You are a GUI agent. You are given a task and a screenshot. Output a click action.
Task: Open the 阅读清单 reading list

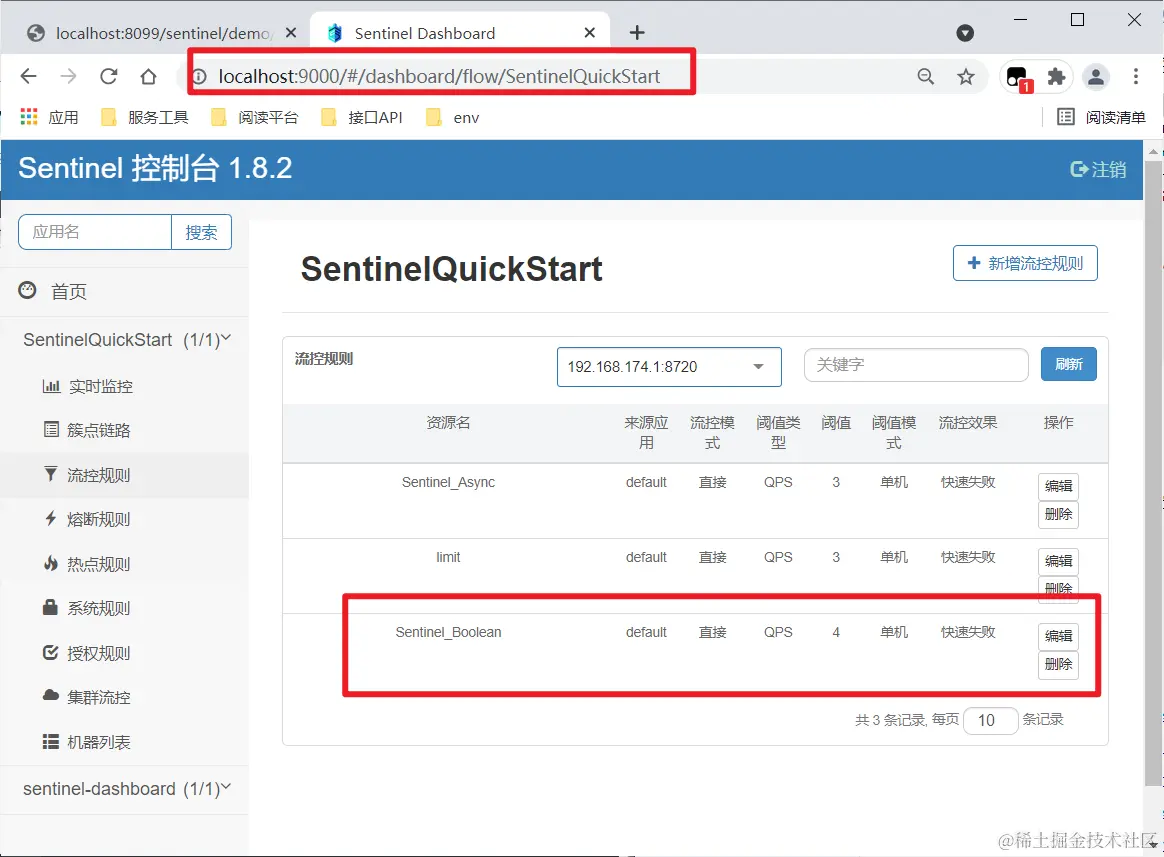pyautogui.click(x=1102, y=117)
